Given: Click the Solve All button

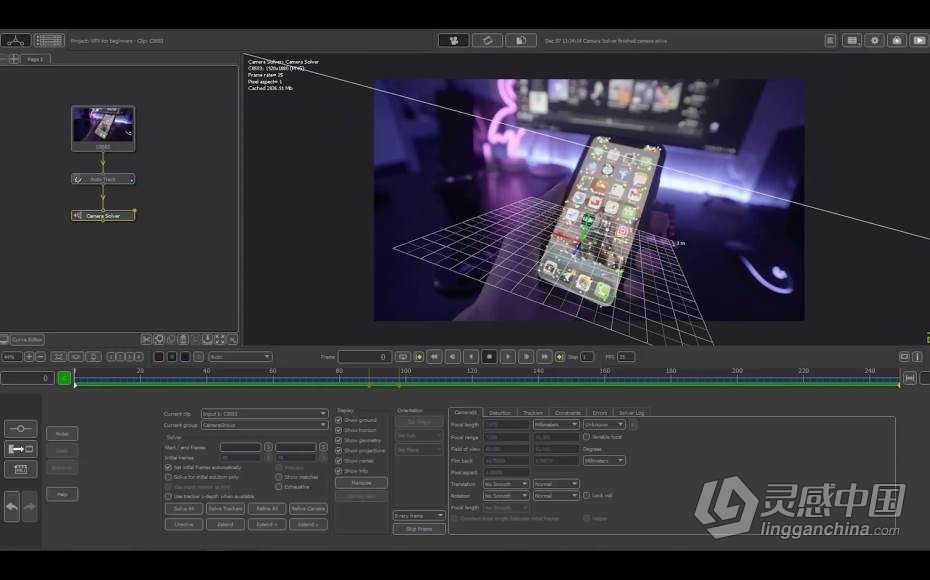Looking at the screenshot, I should point(184,508).
